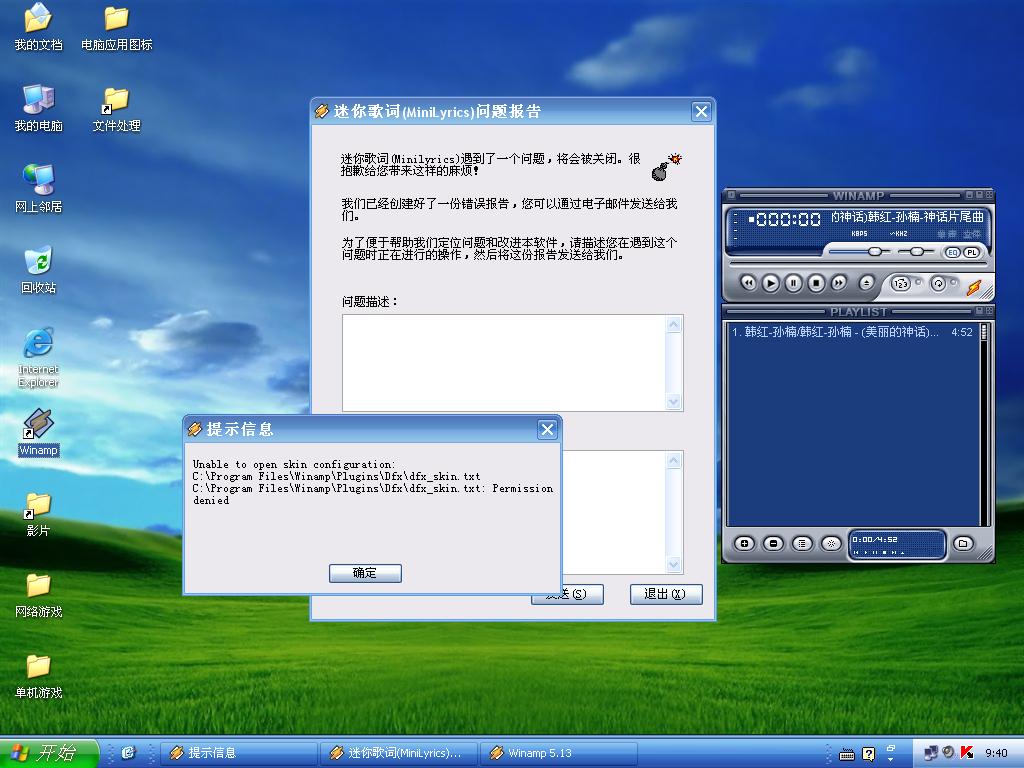Open the playlist misc options list button
The image size is (1024, 768).
pos(802,543)
